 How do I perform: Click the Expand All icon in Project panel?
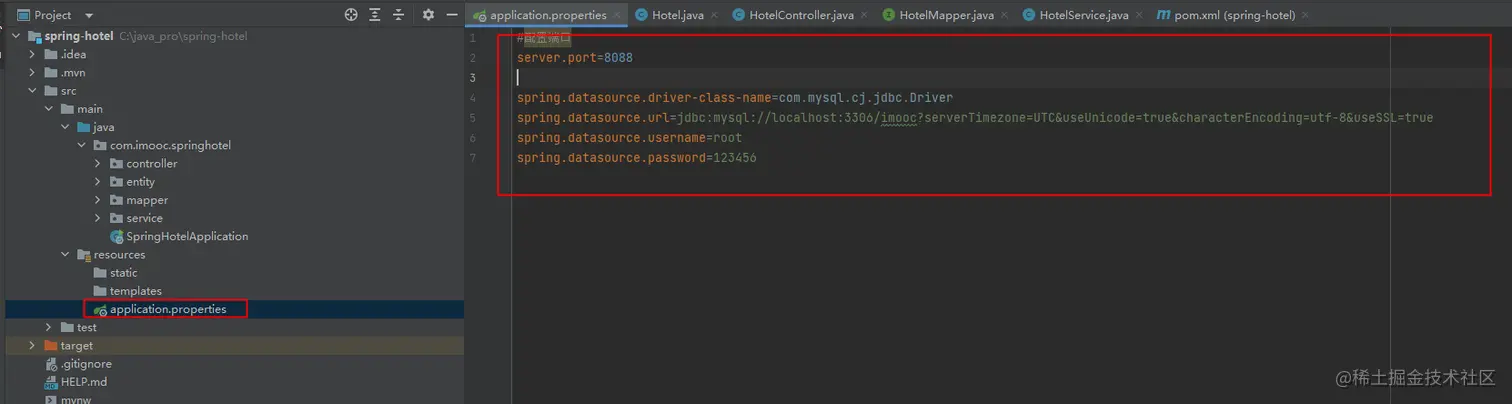pyautogui.click(x=375, y=15)
